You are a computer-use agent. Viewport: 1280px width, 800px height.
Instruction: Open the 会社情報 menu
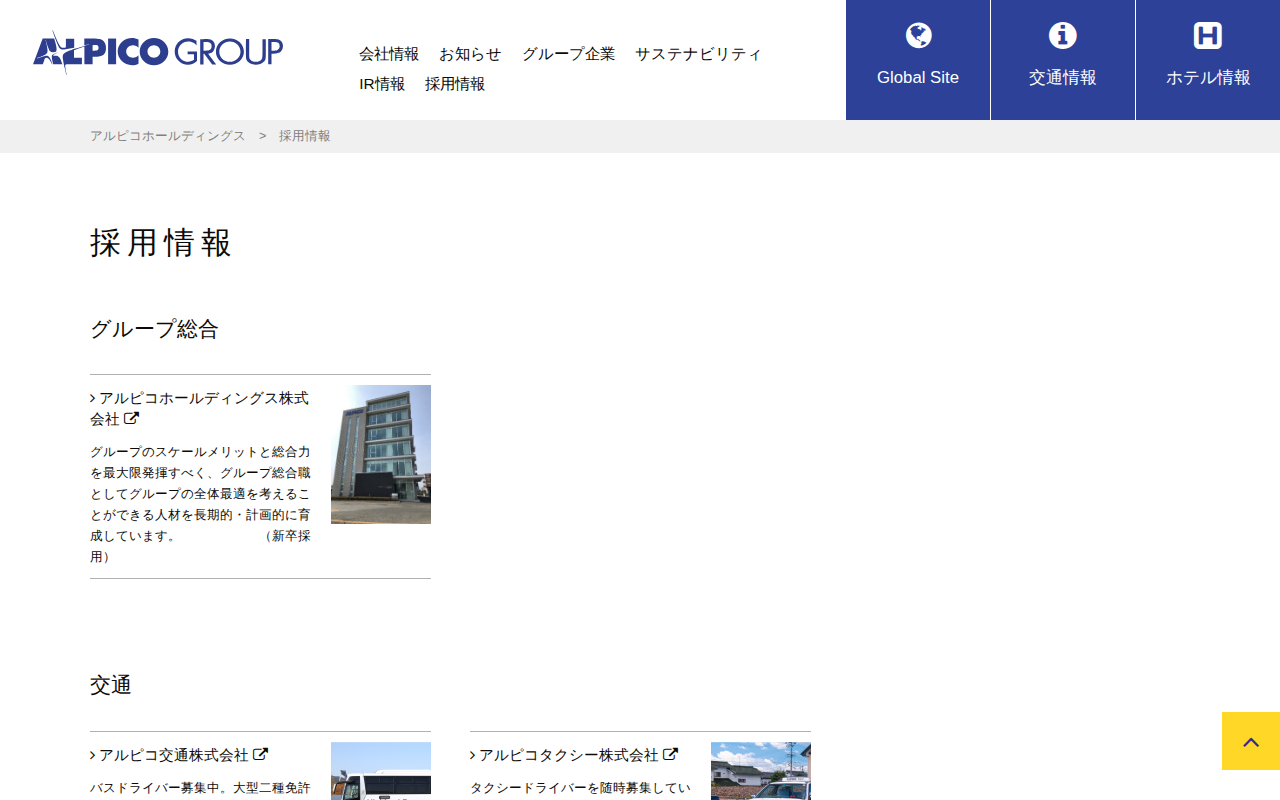pos(389,54)
